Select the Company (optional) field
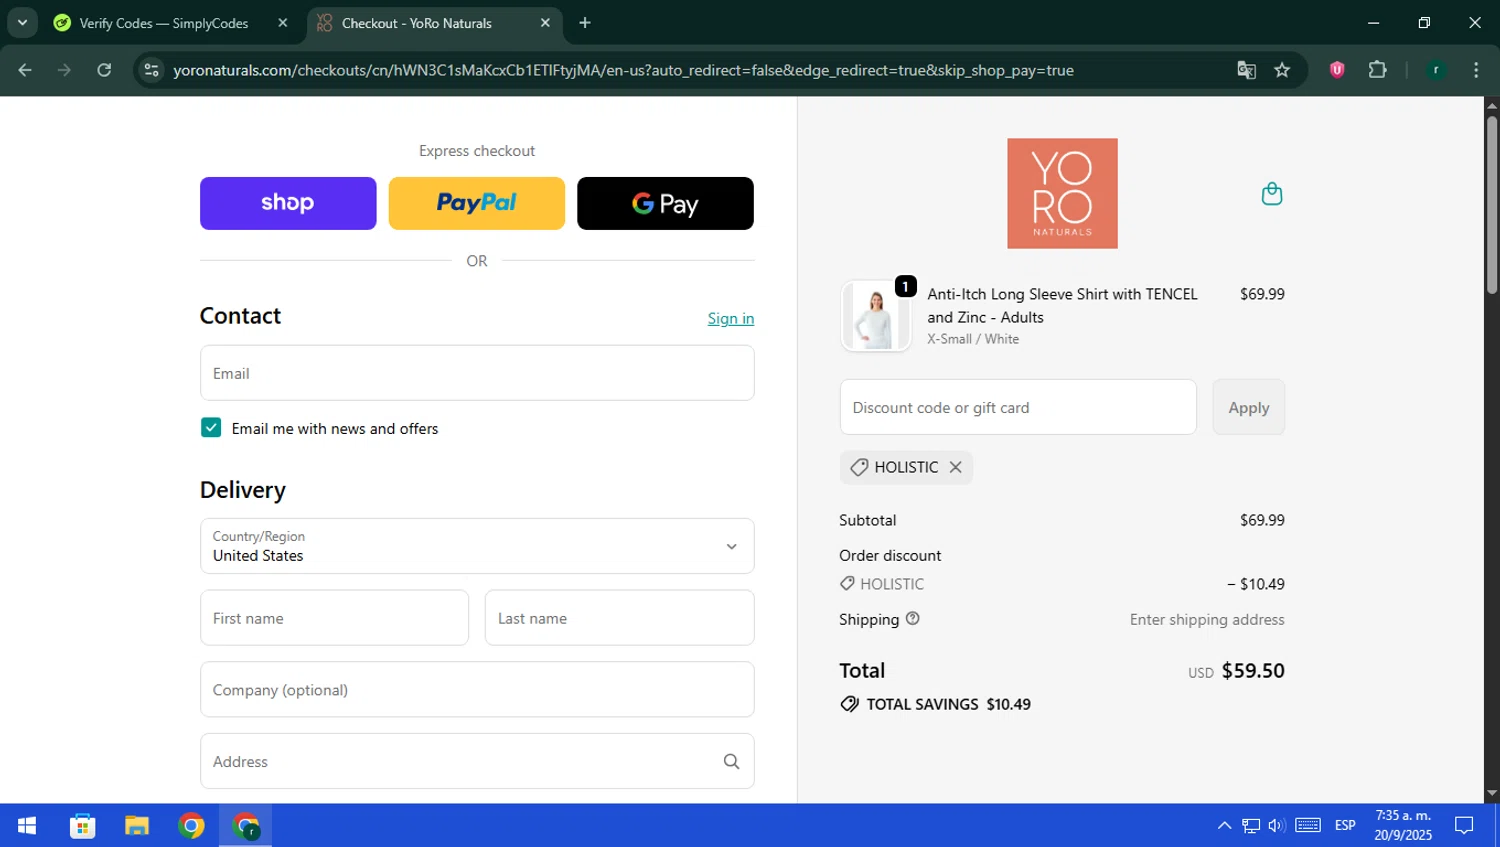This screenshot has height=847, width=1500. 477,690
